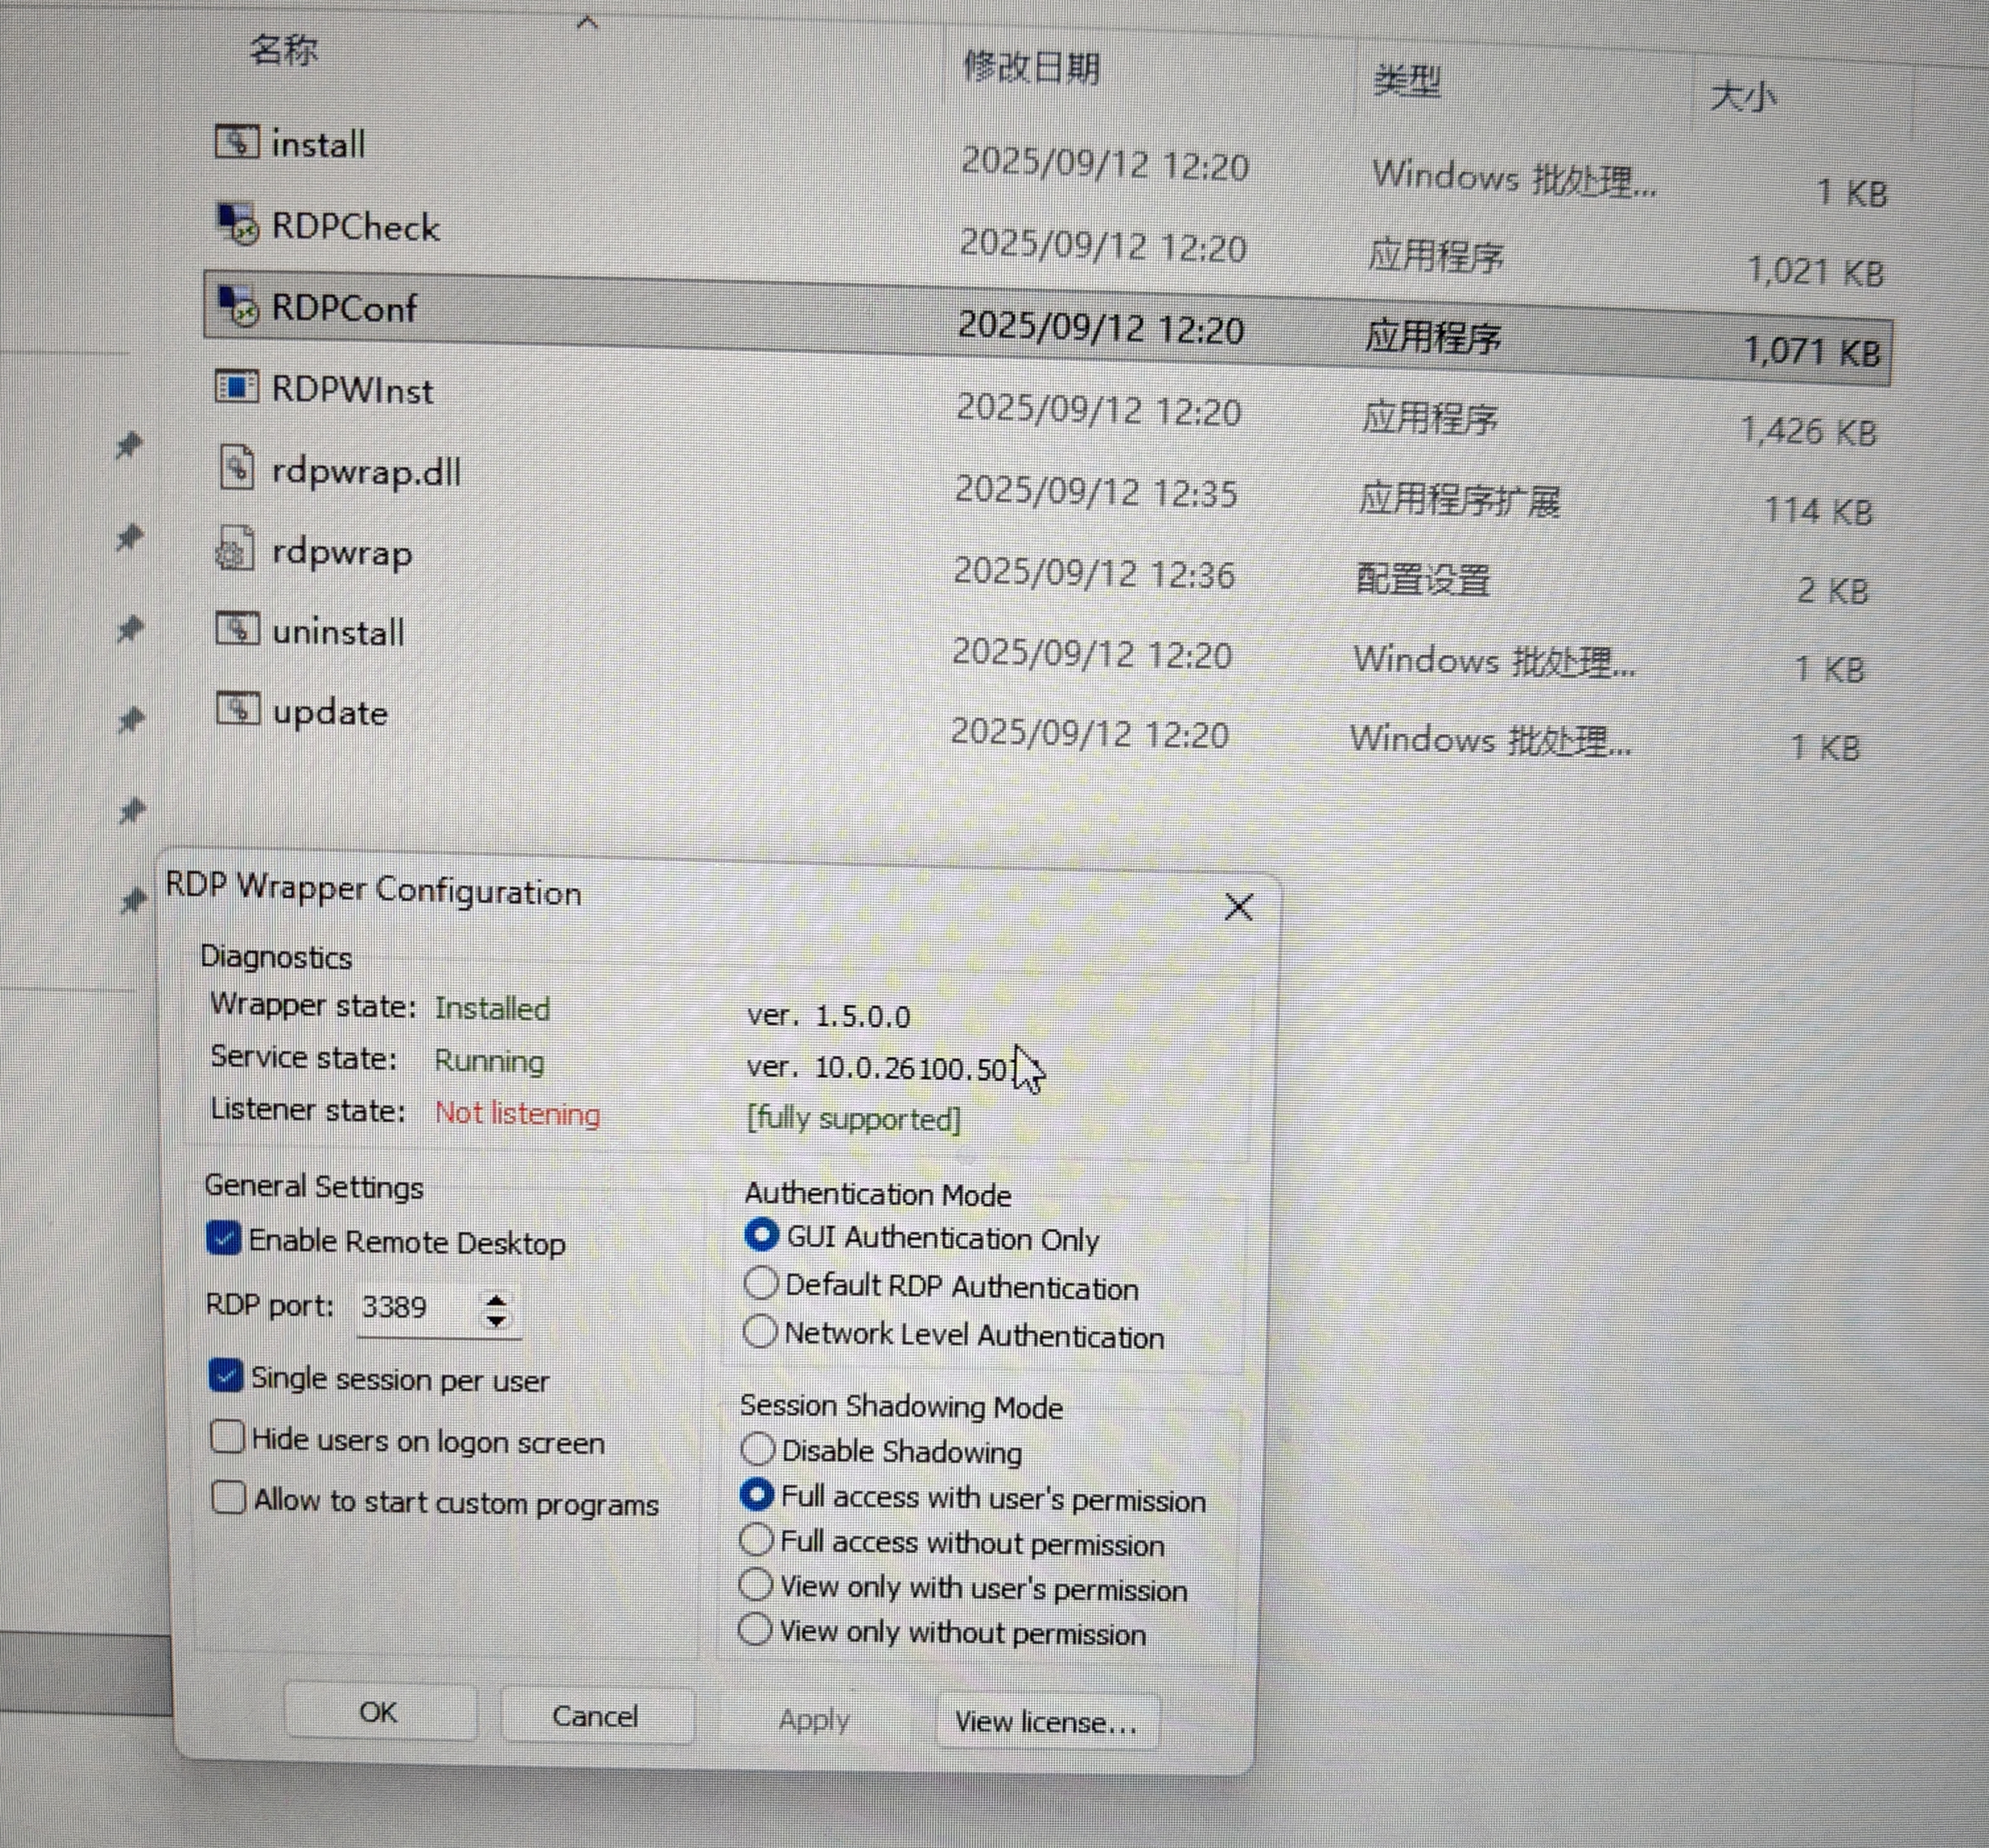Select the RDPWInst application icon
1989x1848 pixels.
click(x=237, y=387)
